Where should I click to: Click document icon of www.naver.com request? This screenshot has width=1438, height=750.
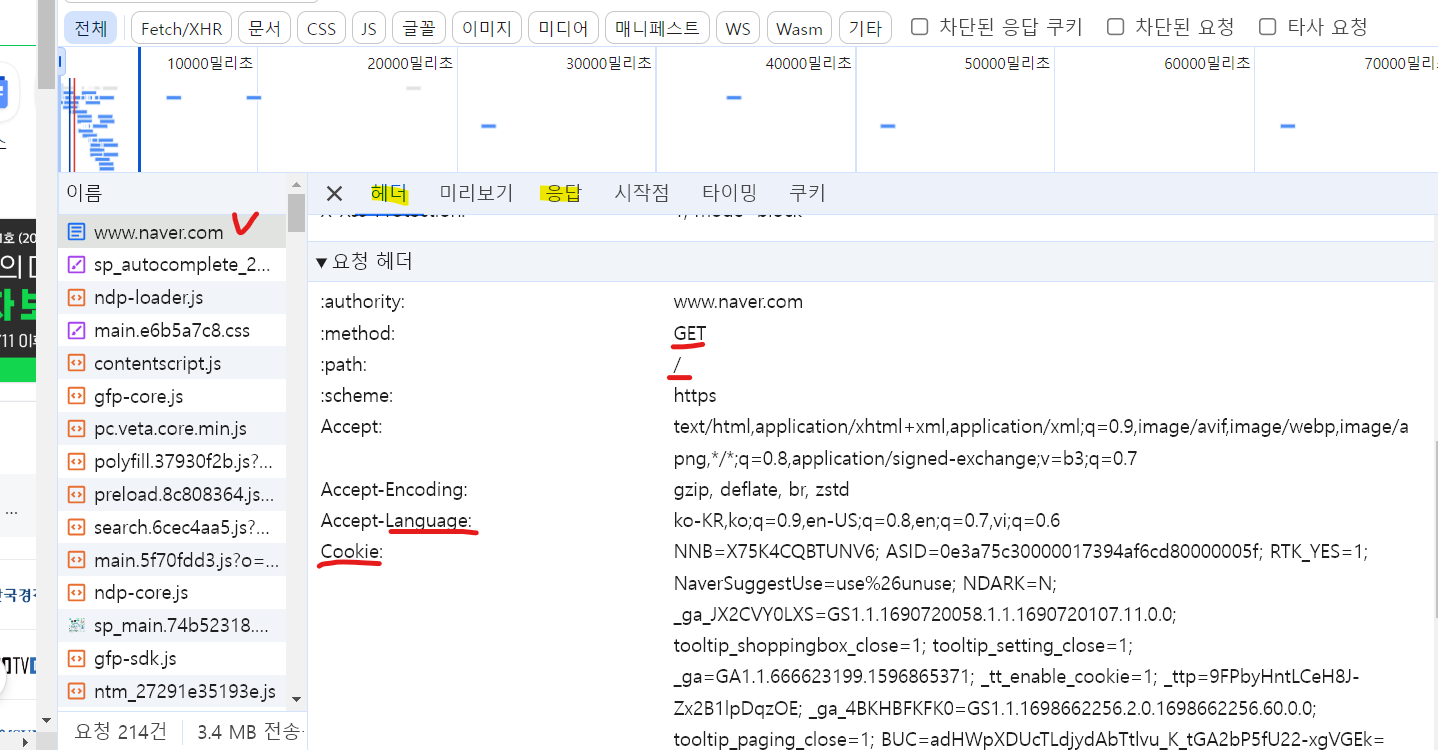tap(76, 232)
